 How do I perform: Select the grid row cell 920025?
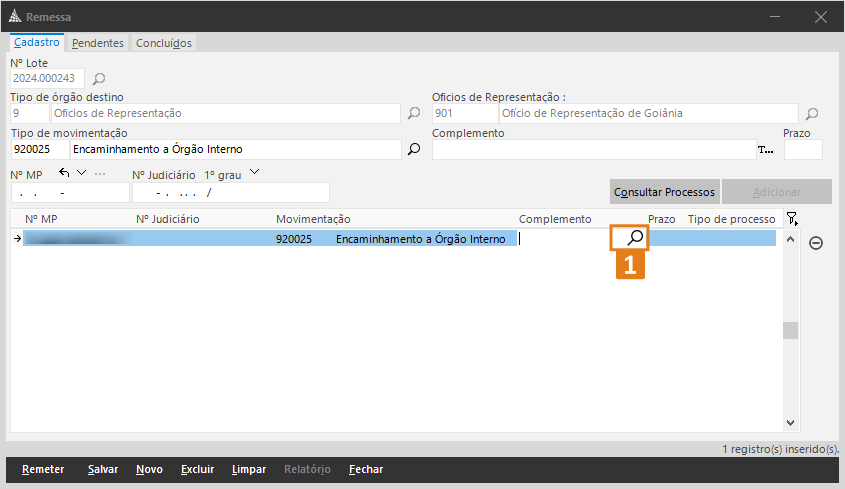click(x=294, y=239)
